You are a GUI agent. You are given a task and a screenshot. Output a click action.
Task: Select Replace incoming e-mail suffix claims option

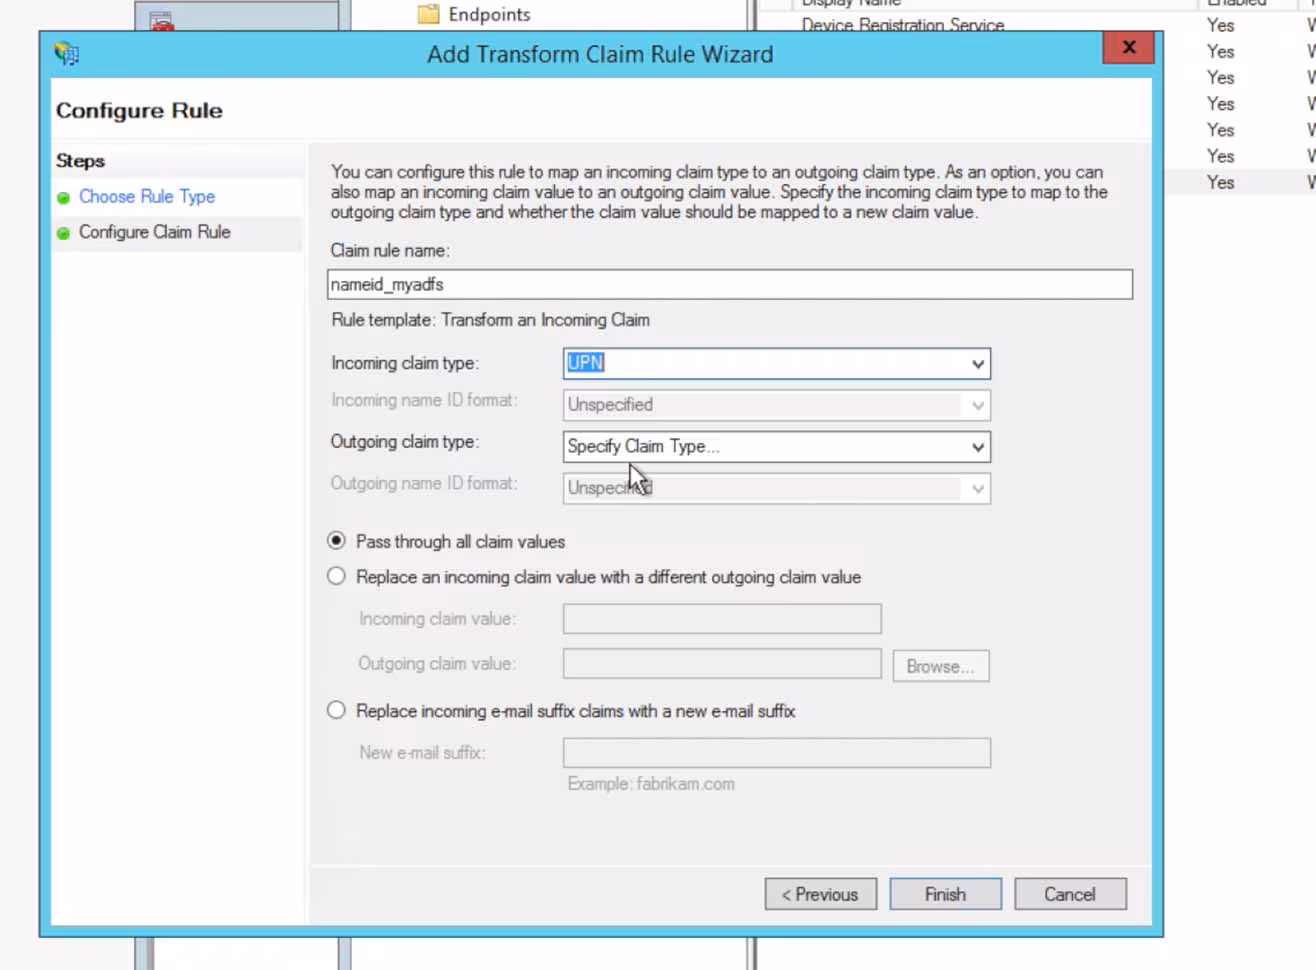[x=337, y=711]
